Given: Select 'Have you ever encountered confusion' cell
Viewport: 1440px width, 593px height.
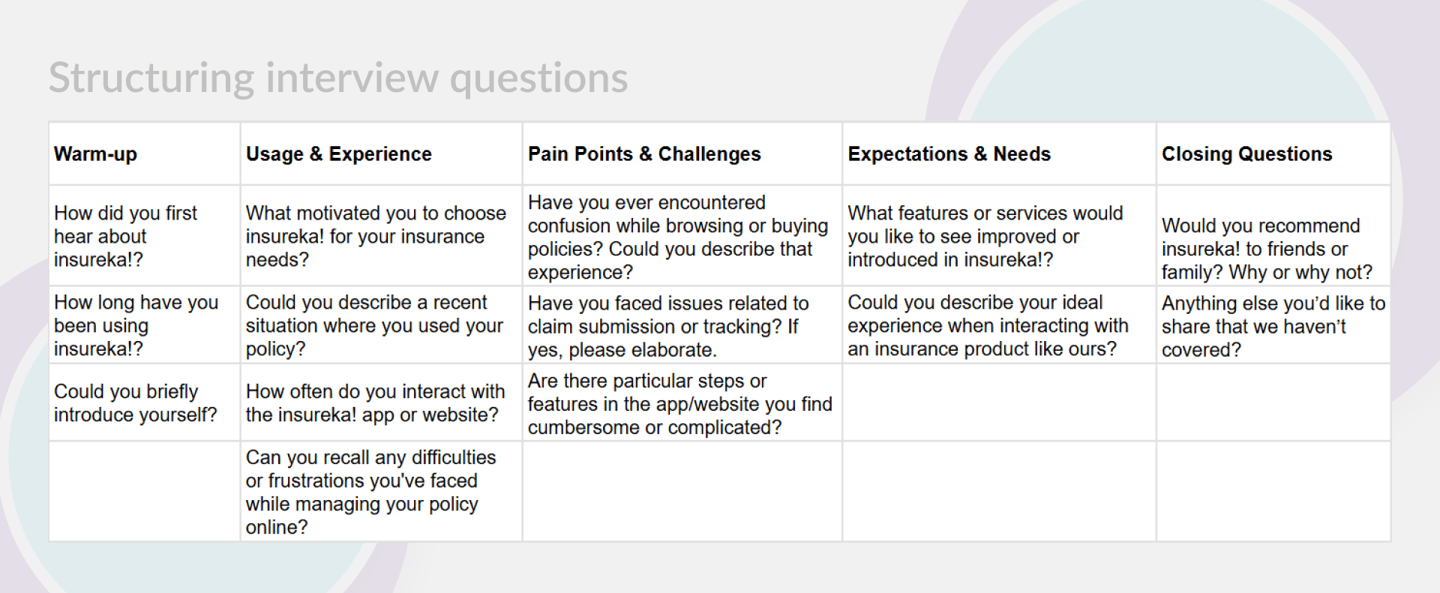Looking at the screenshot, I should point(681,237).
